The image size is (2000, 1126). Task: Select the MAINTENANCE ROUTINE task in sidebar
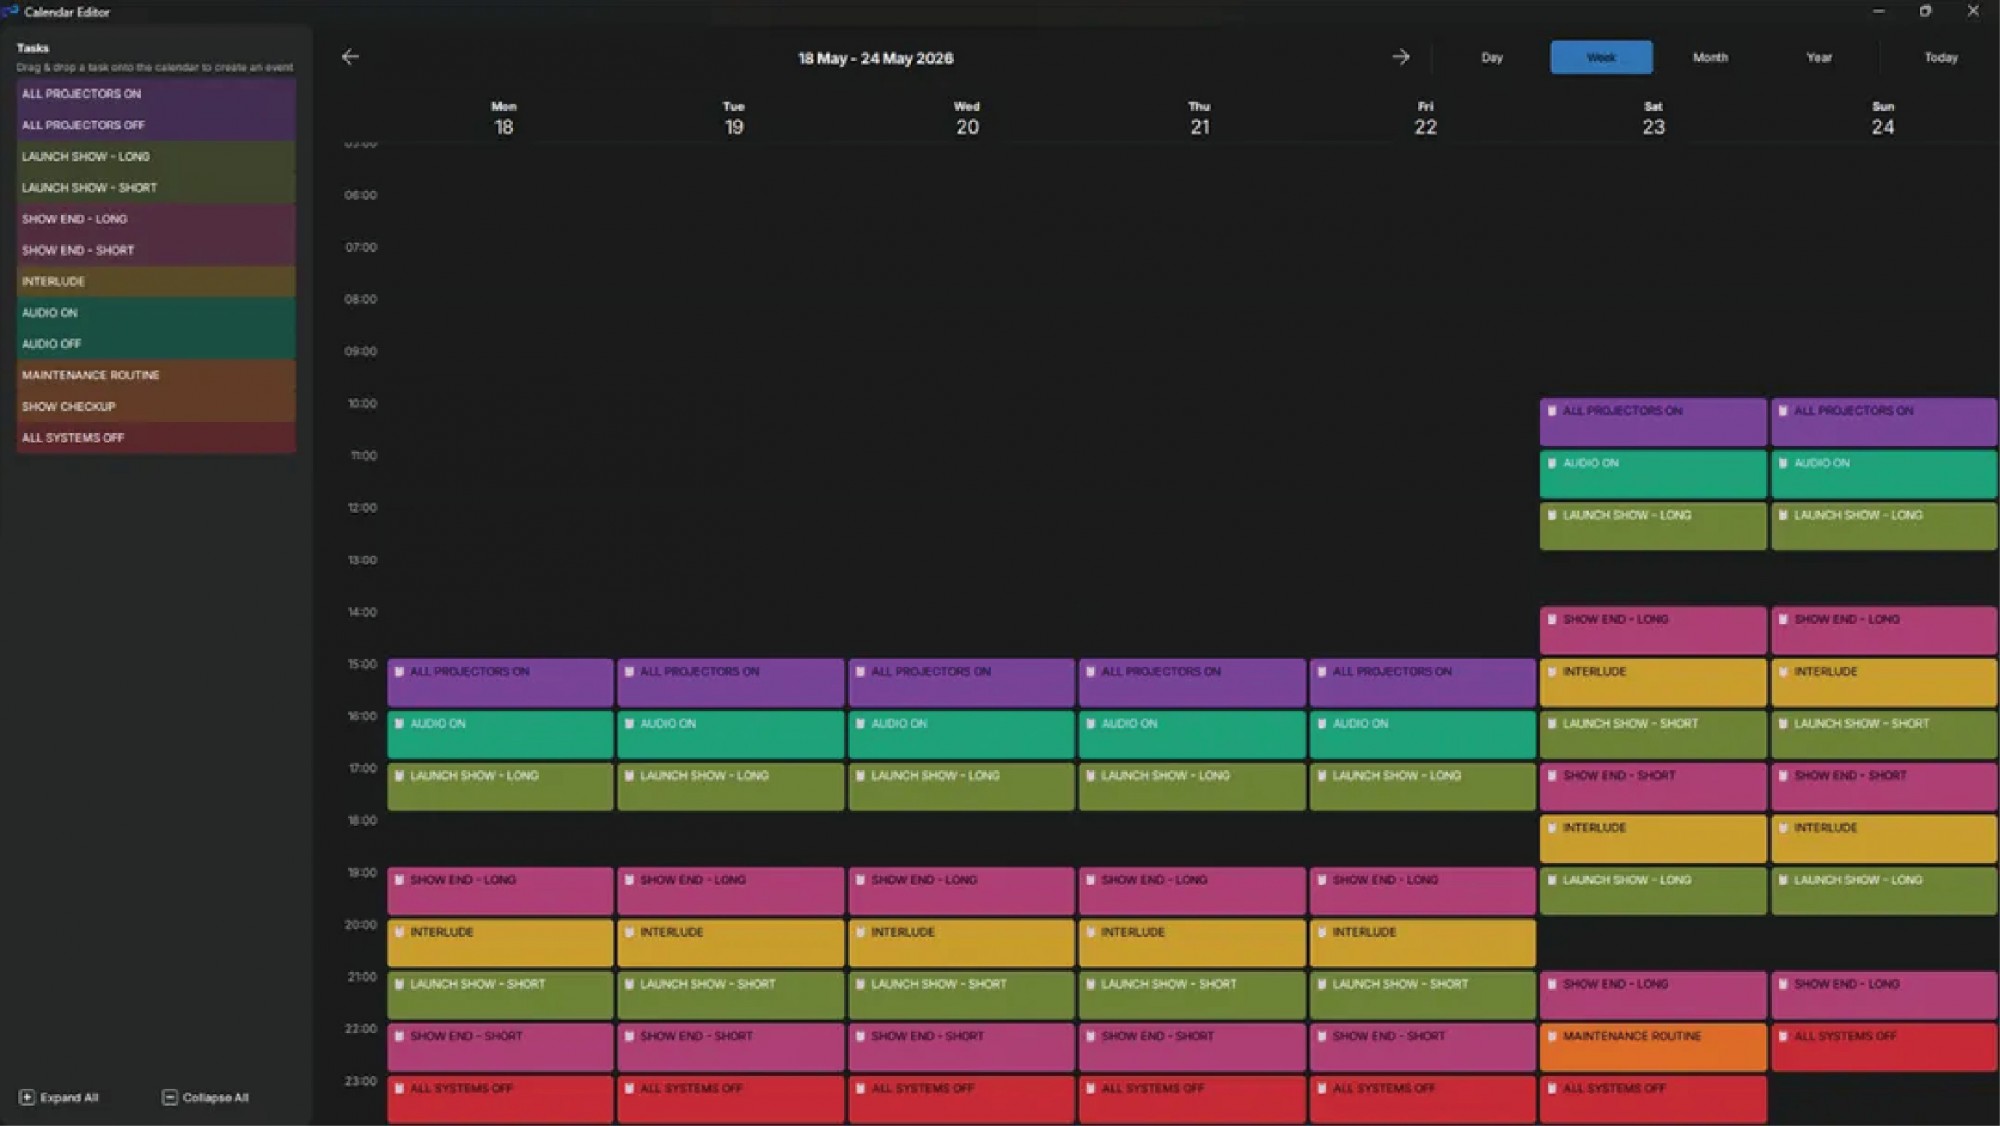click(156, 375)
